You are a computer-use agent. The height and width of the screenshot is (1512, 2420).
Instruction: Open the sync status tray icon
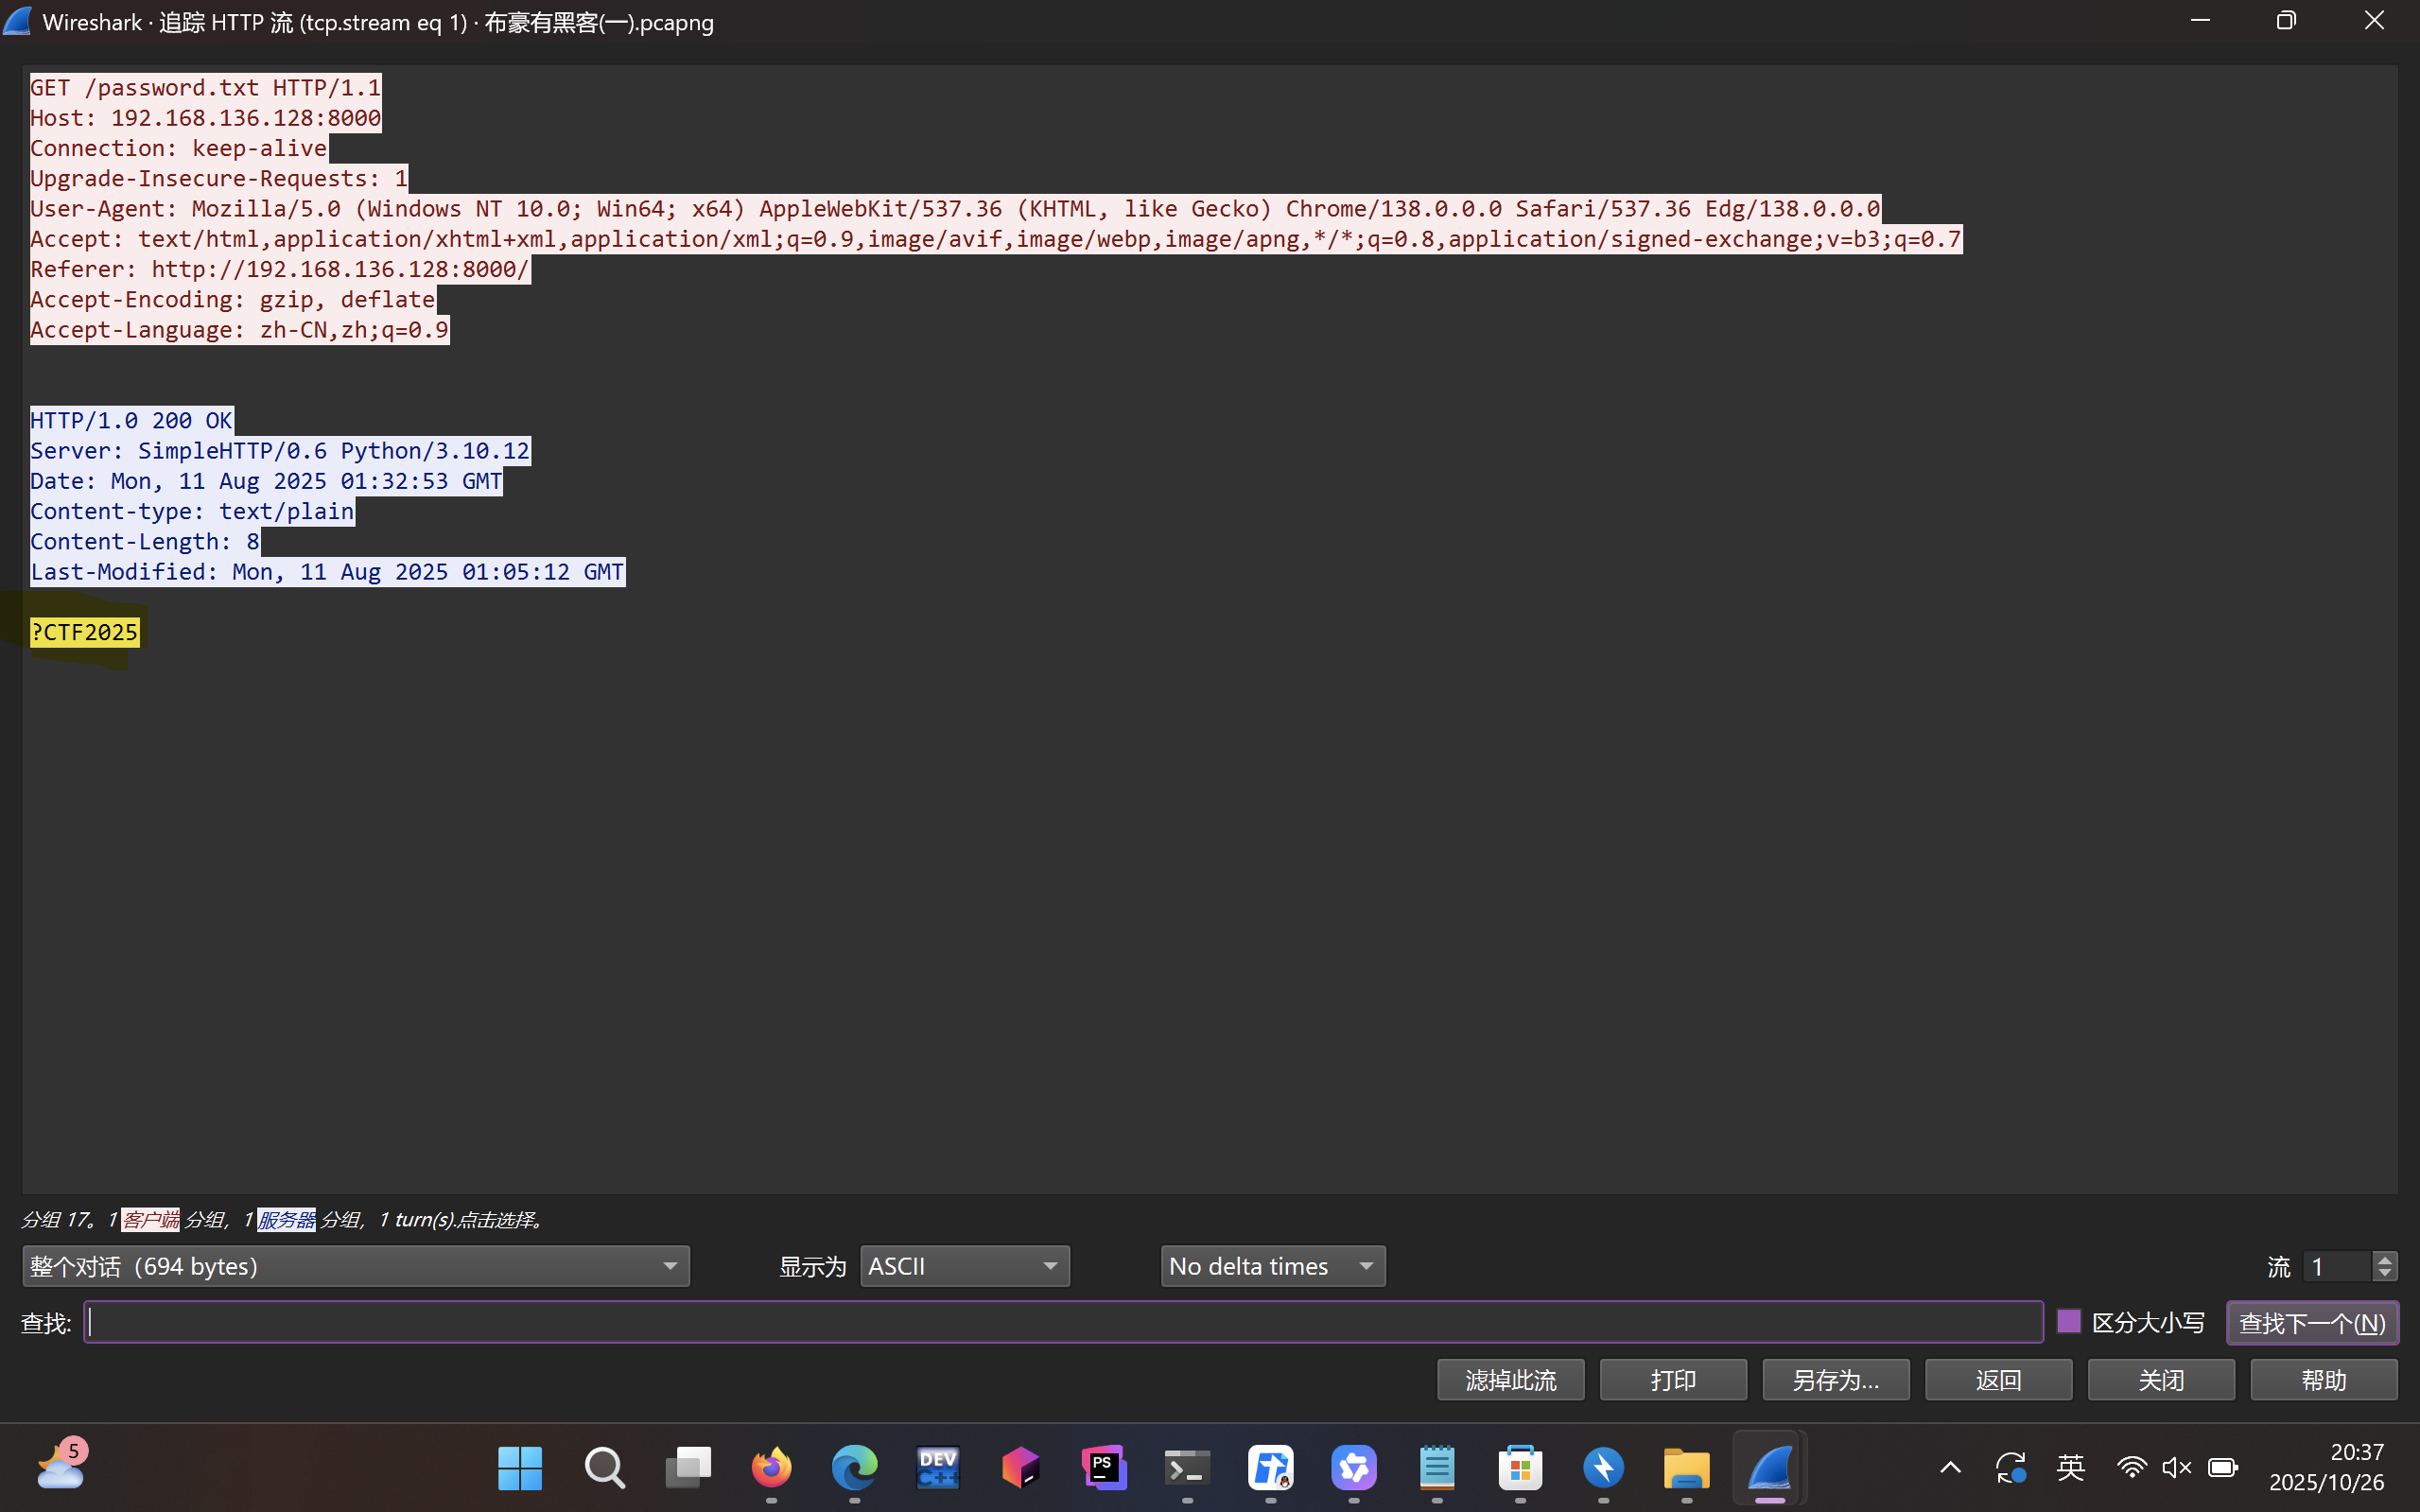2011,1468
